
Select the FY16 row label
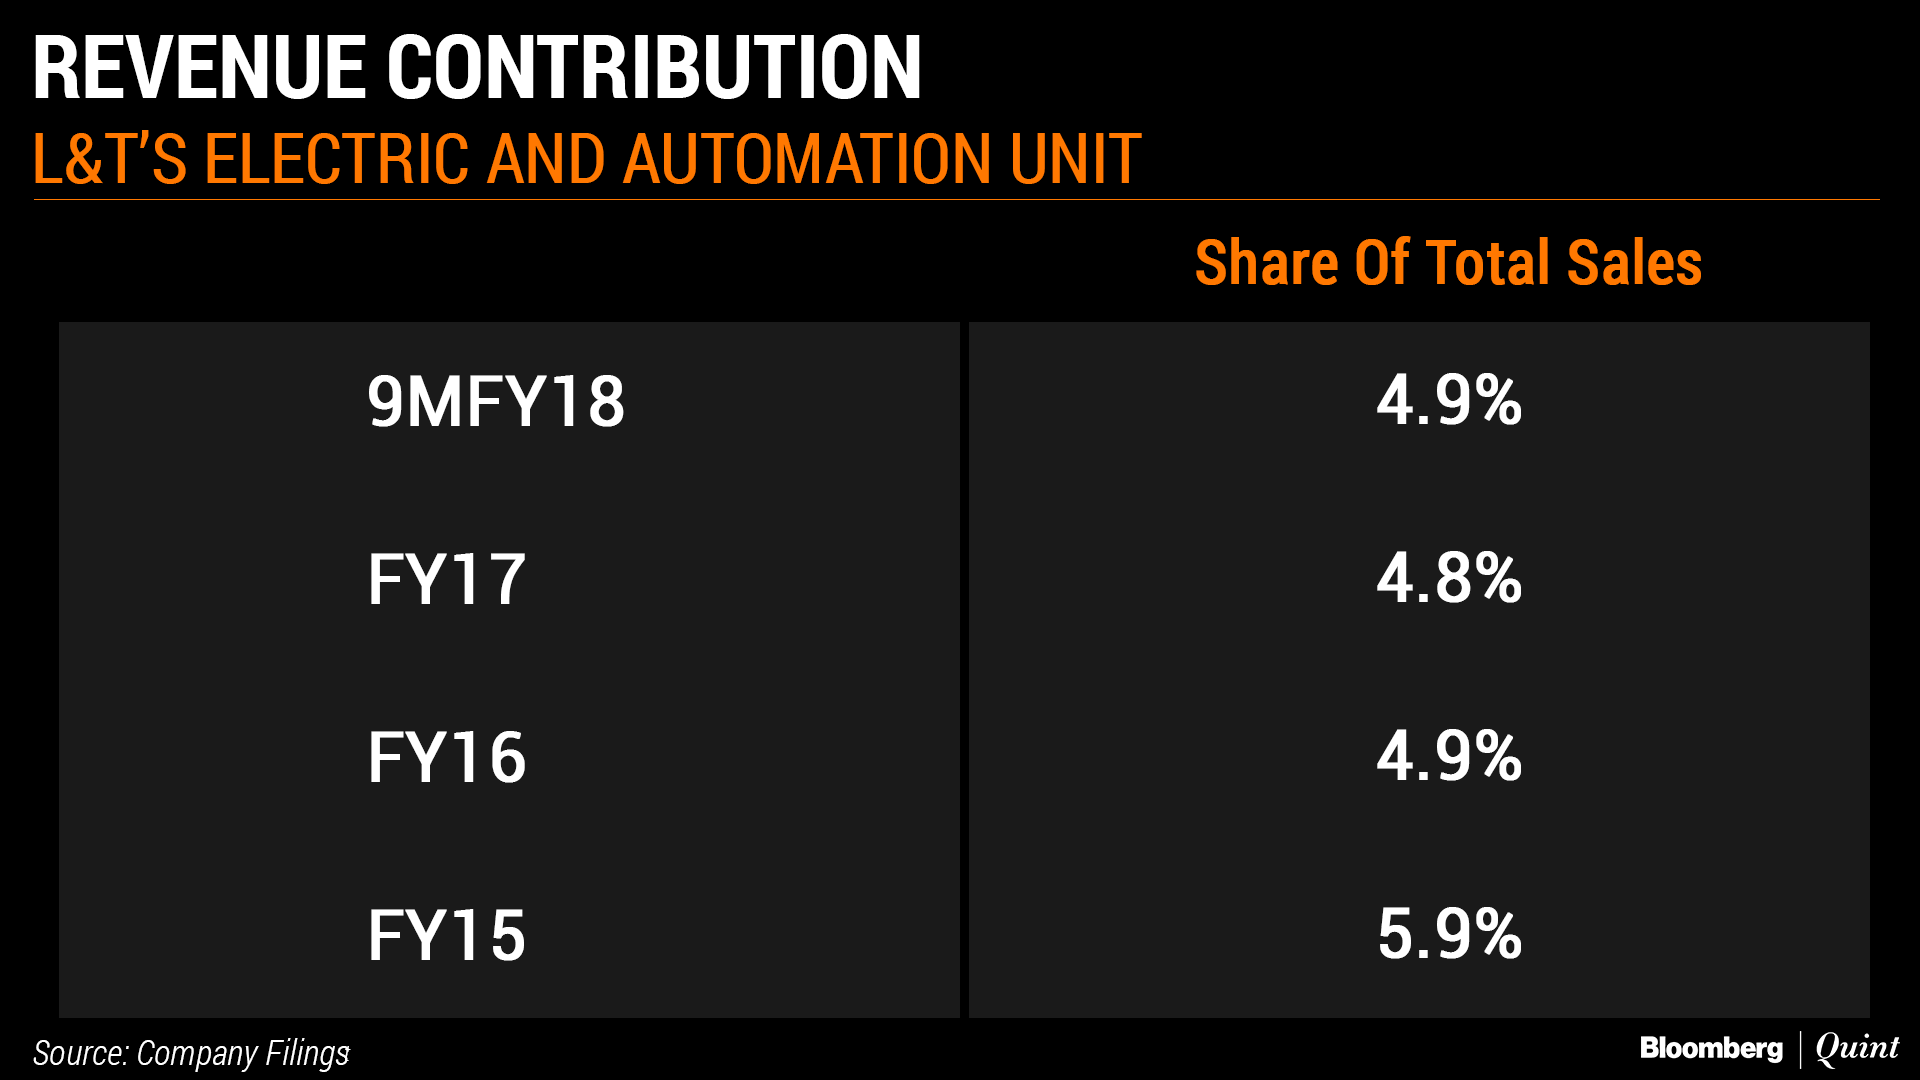pos(446,758)
